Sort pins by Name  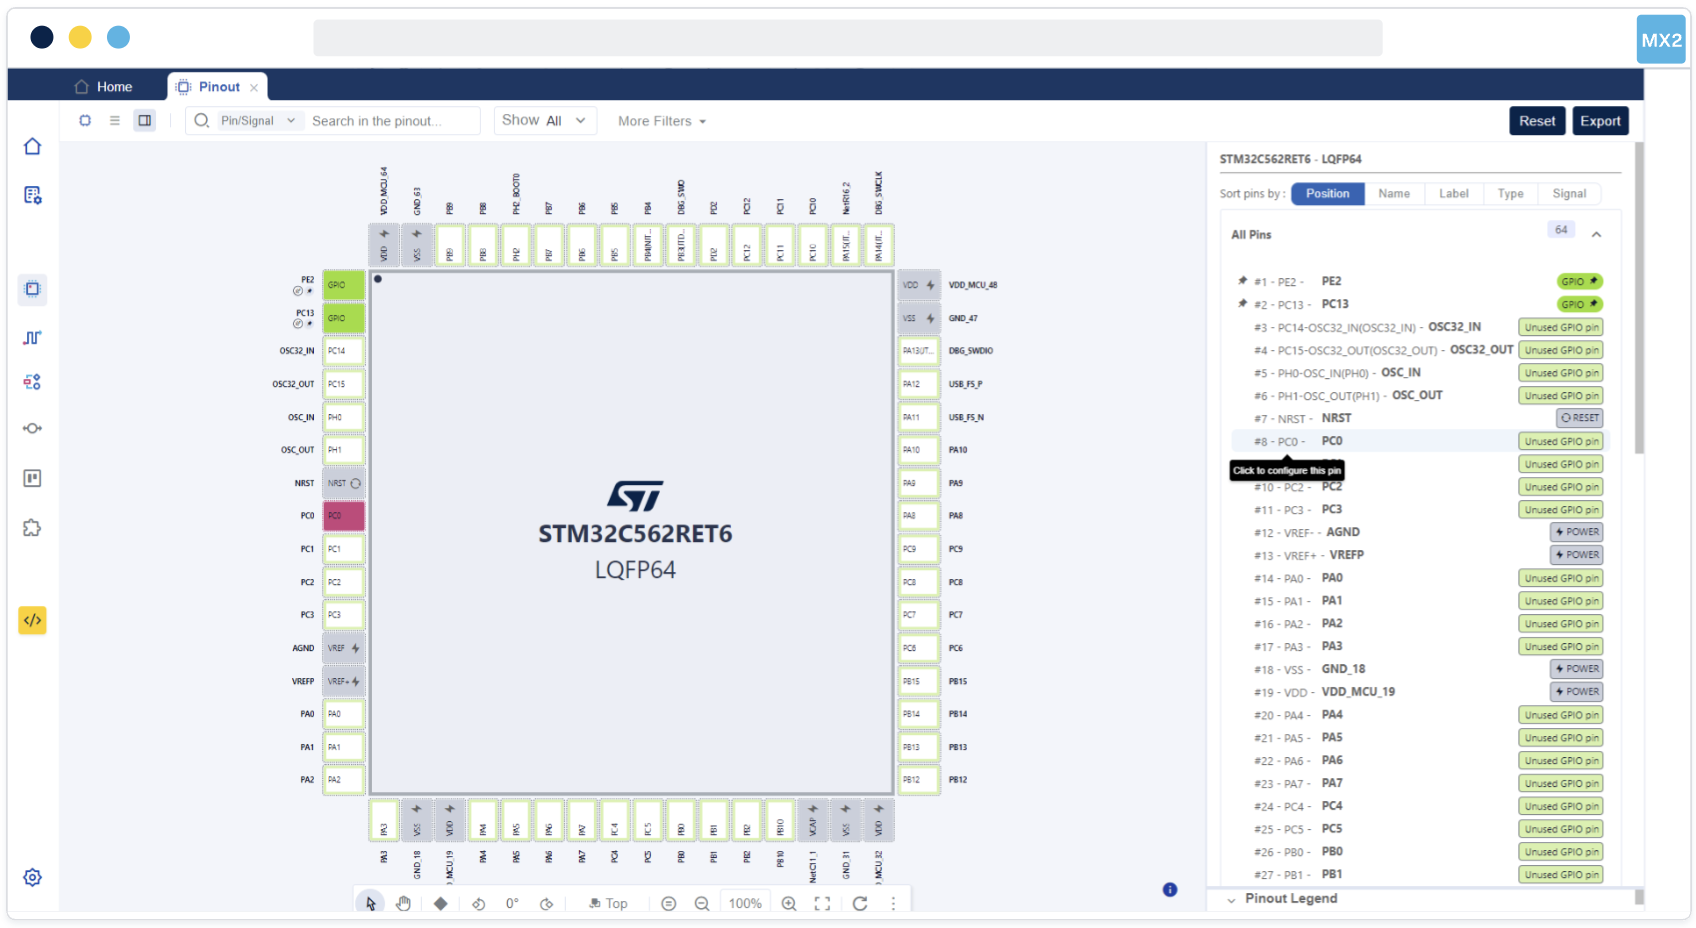point(1393,194)
